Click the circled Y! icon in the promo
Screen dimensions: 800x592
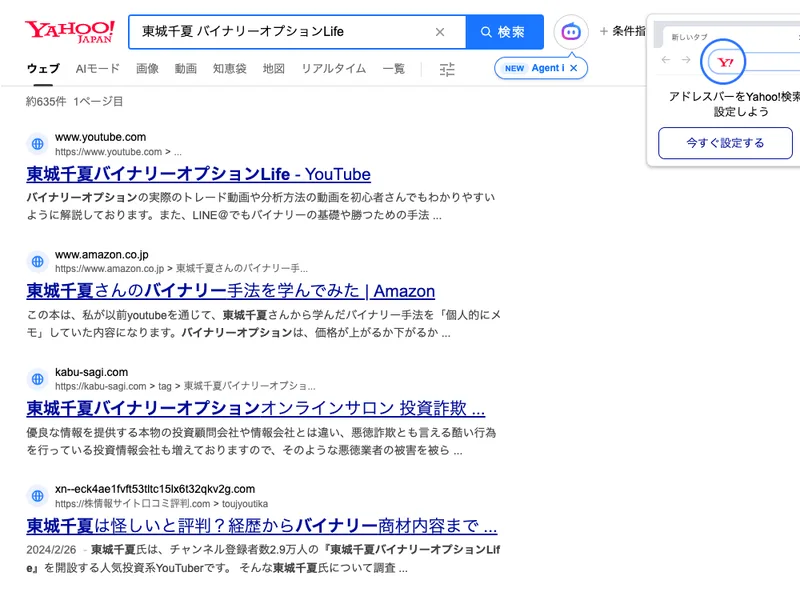pos(723,62)
